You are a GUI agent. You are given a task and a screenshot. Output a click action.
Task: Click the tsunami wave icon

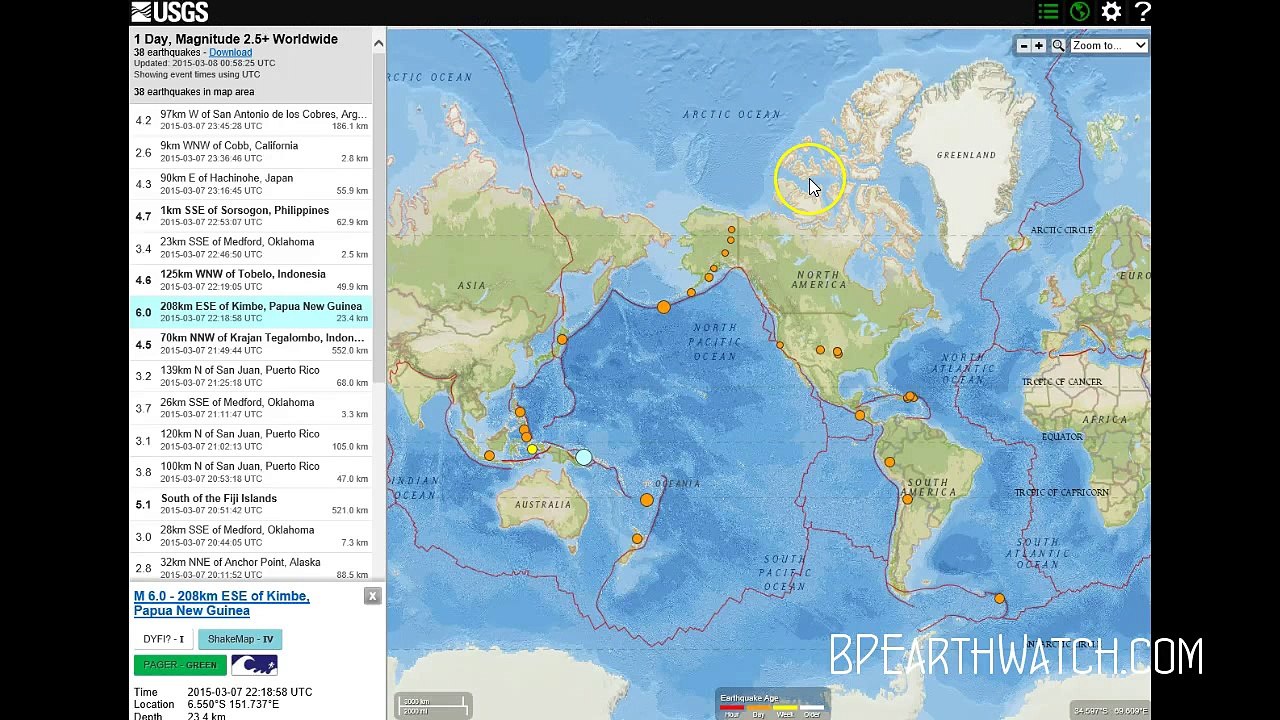(254, 665)
